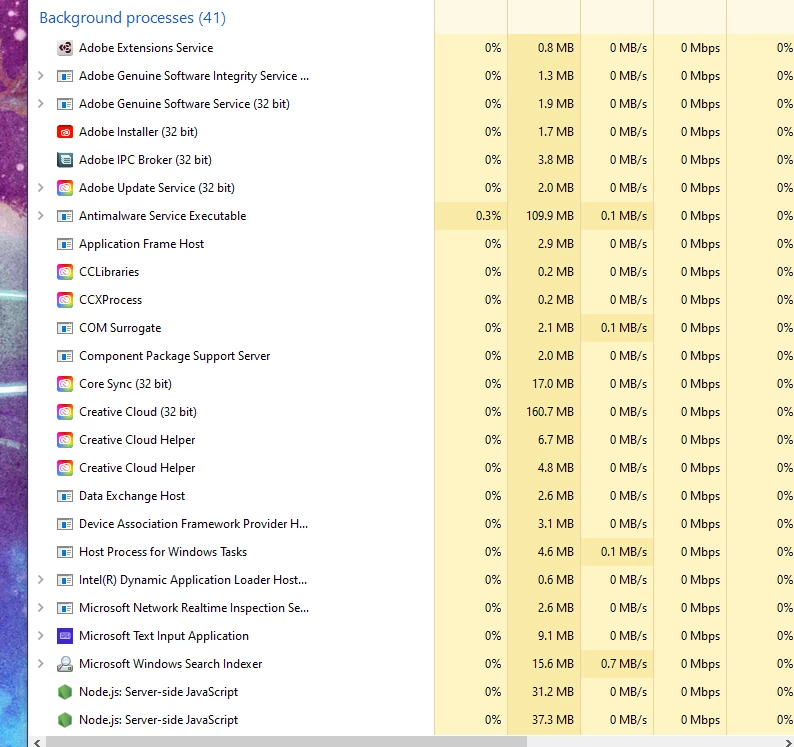Click the 0.7 MB/s disk value

click(624, 664)
